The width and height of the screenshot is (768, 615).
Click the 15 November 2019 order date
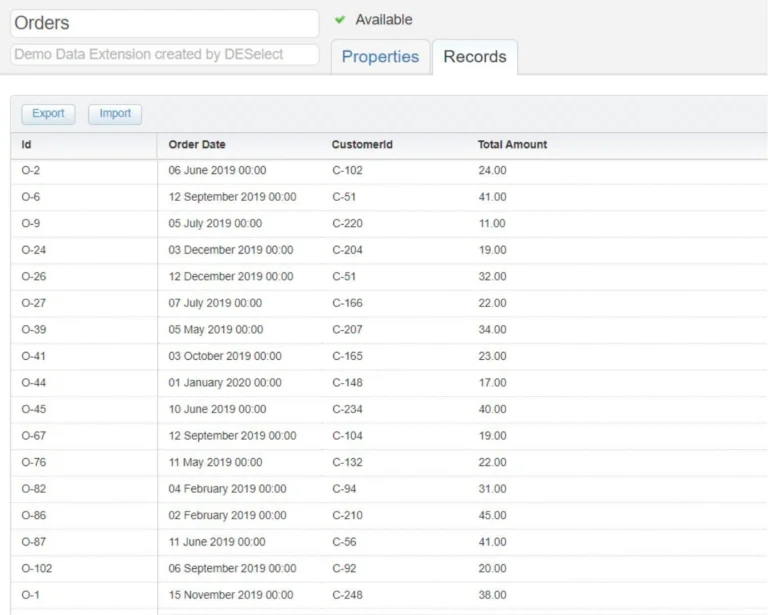231,595
